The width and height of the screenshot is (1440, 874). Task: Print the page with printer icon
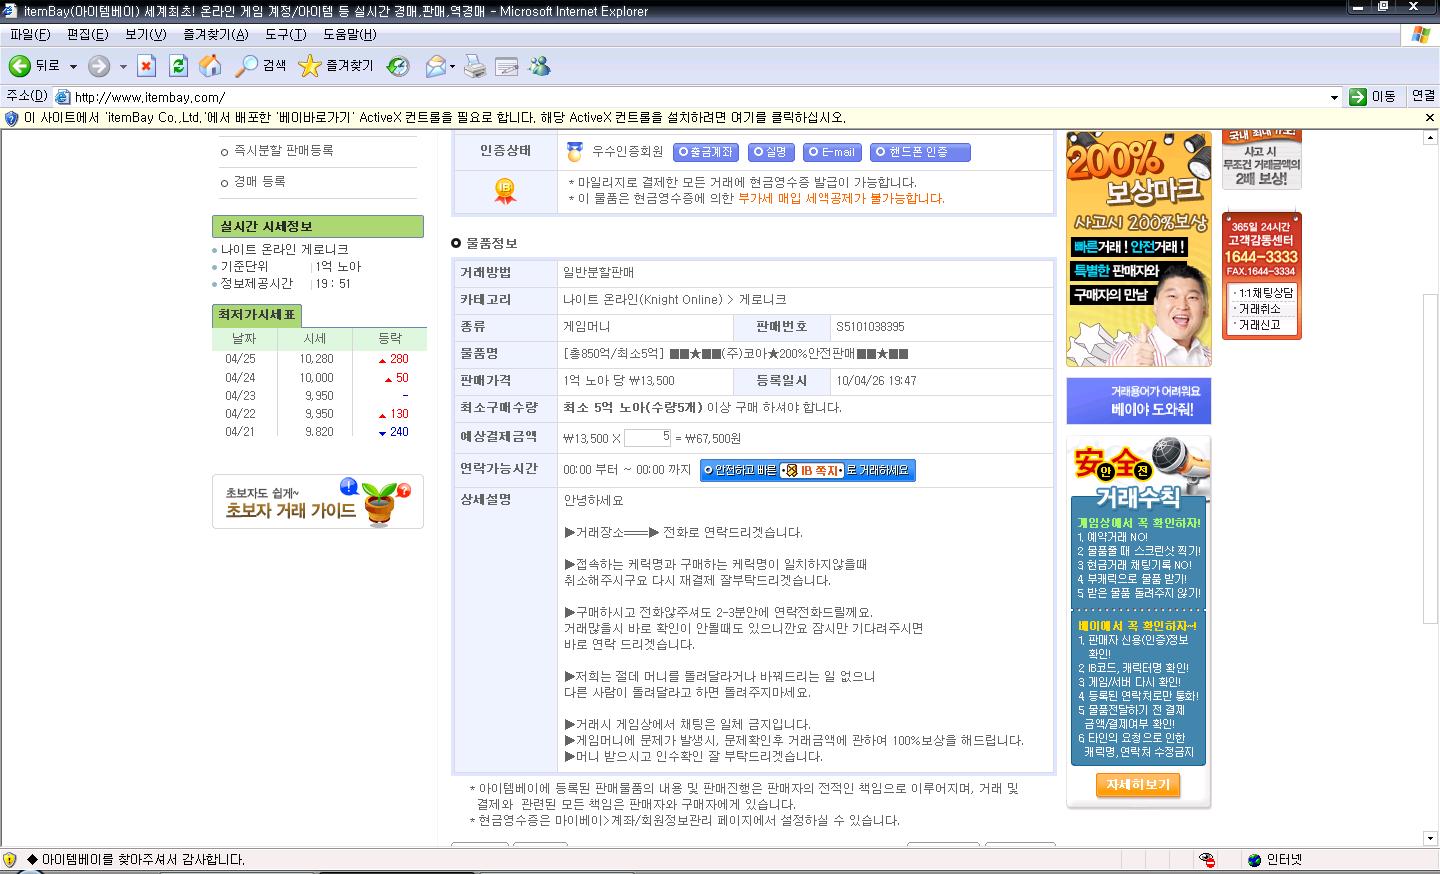pyautogui.click(x=476, y=66)
